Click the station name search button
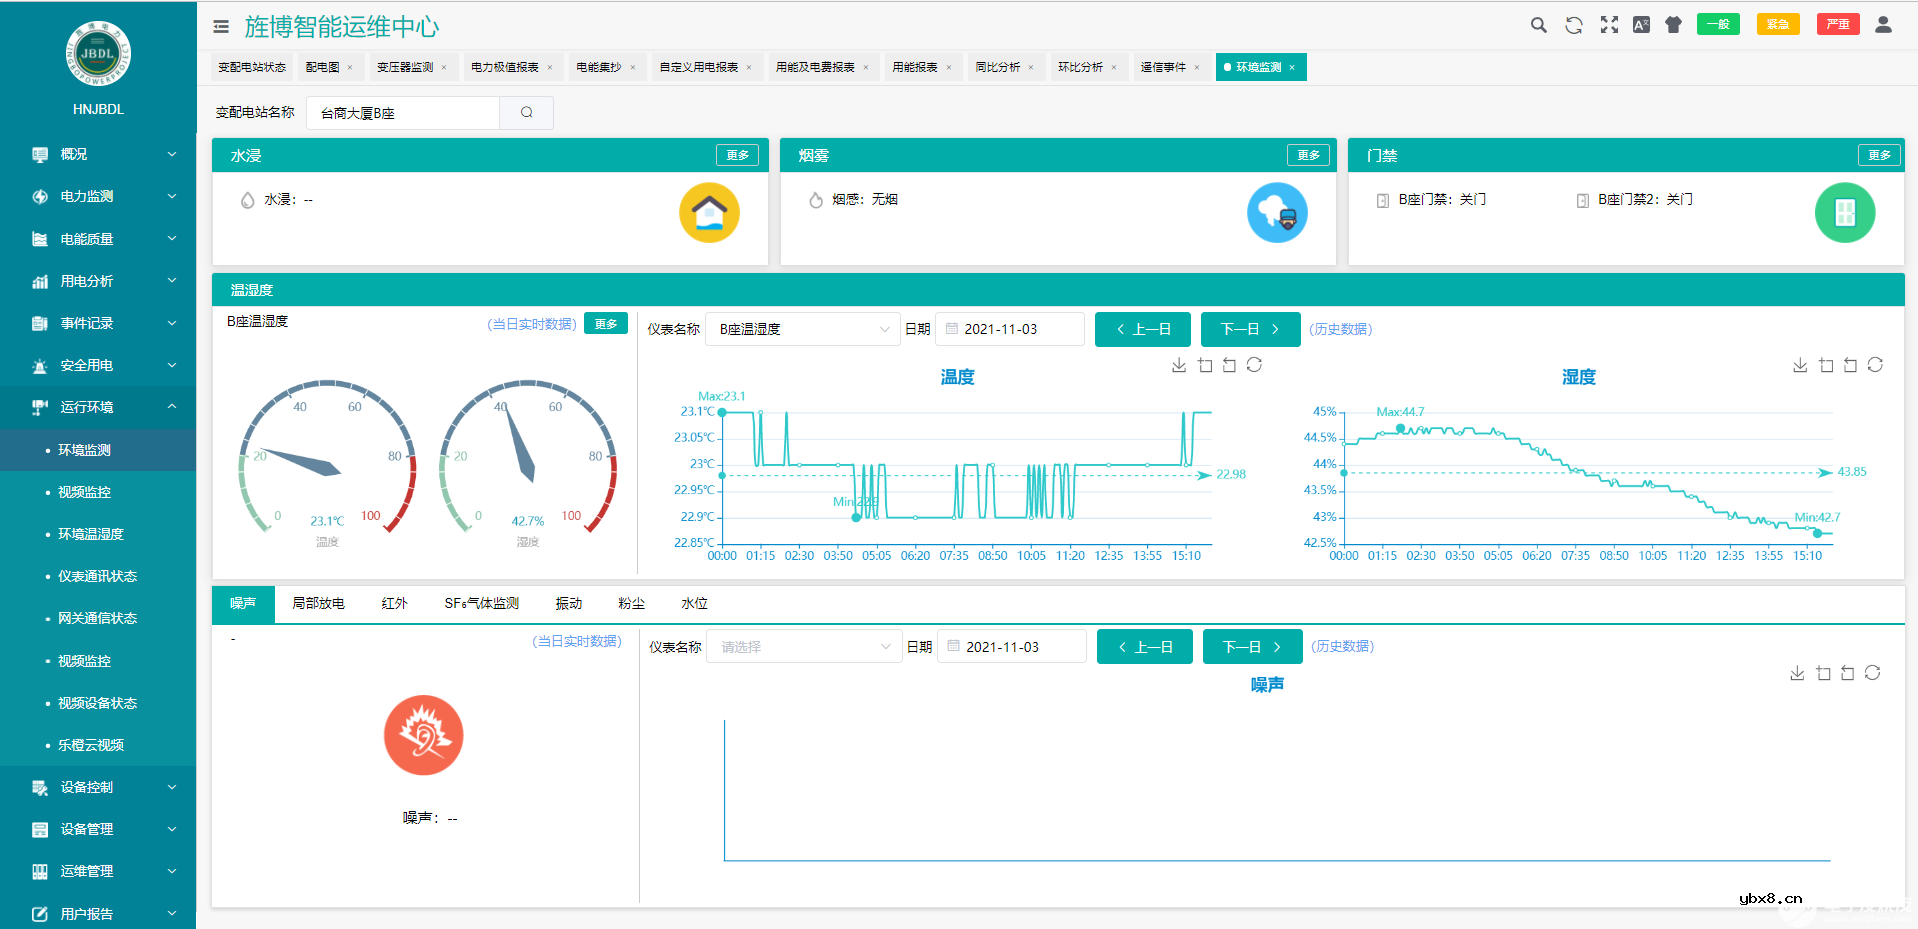The height and width of the screenshot is (929, 1918). (526, 113)
